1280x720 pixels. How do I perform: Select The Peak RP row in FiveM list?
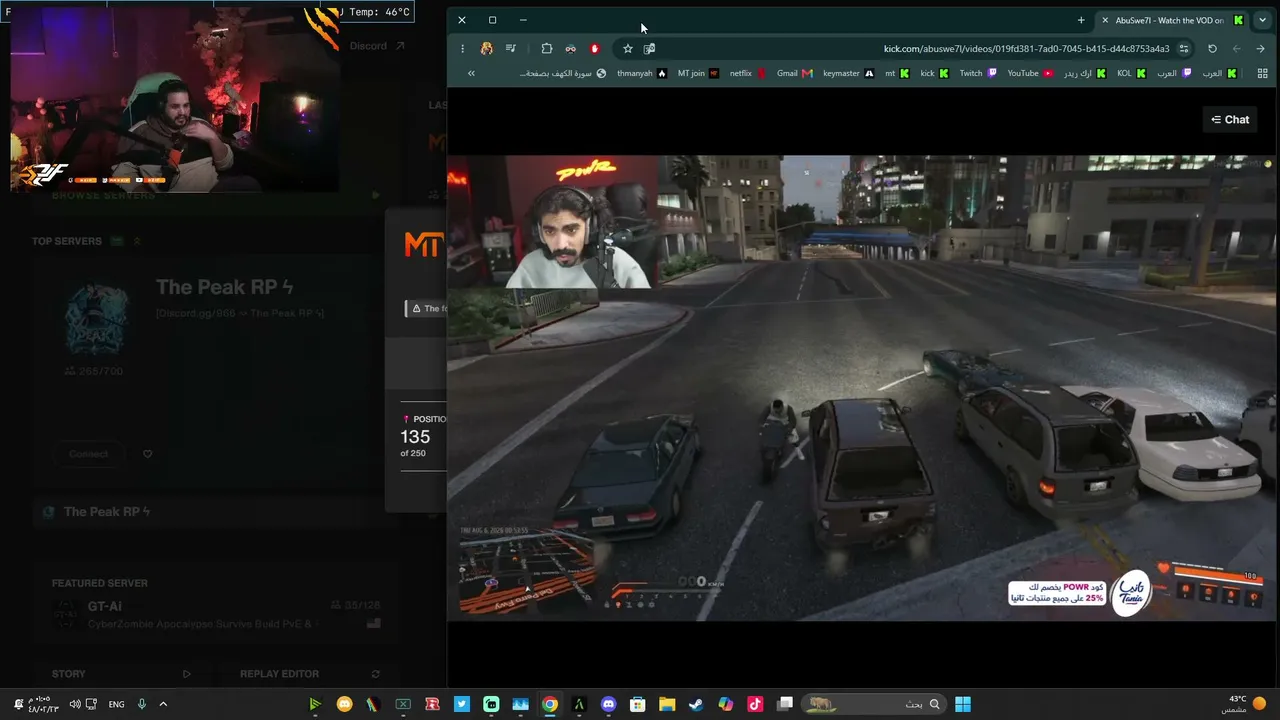point(216,512)
